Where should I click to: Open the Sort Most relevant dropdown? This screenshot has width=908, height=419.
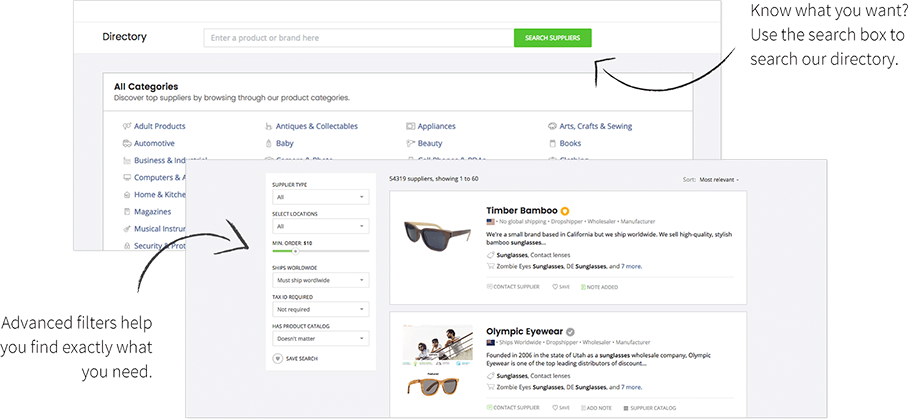pyautogui.click(x=719, y=180)
